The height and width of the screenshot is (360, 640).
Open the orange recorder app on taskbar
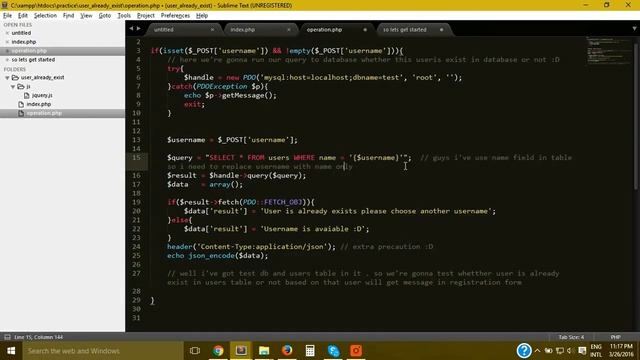(x=356, y=351)
